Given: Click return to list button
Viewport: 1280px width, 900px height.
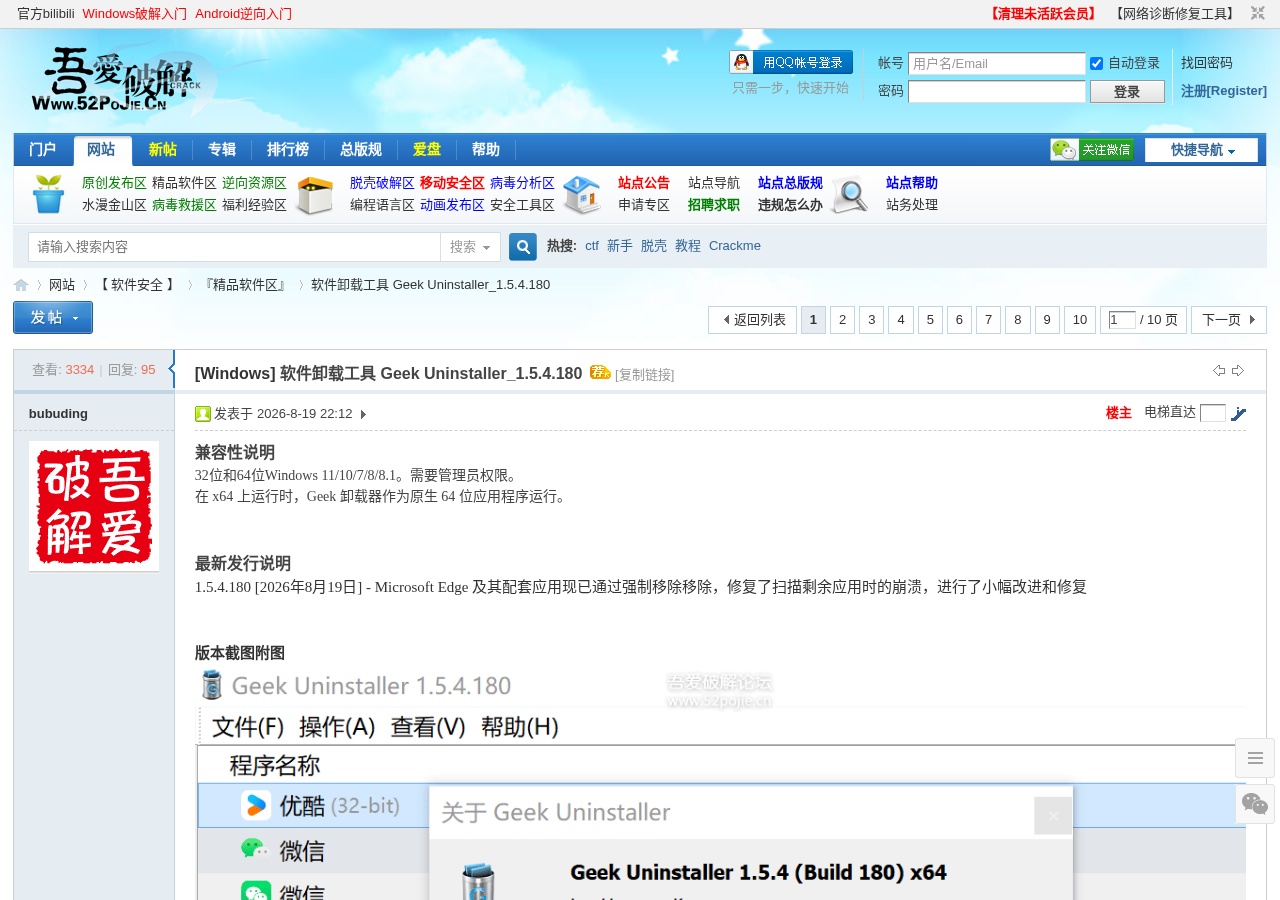Looking at the screenshot, I should [x=753, y=320].
